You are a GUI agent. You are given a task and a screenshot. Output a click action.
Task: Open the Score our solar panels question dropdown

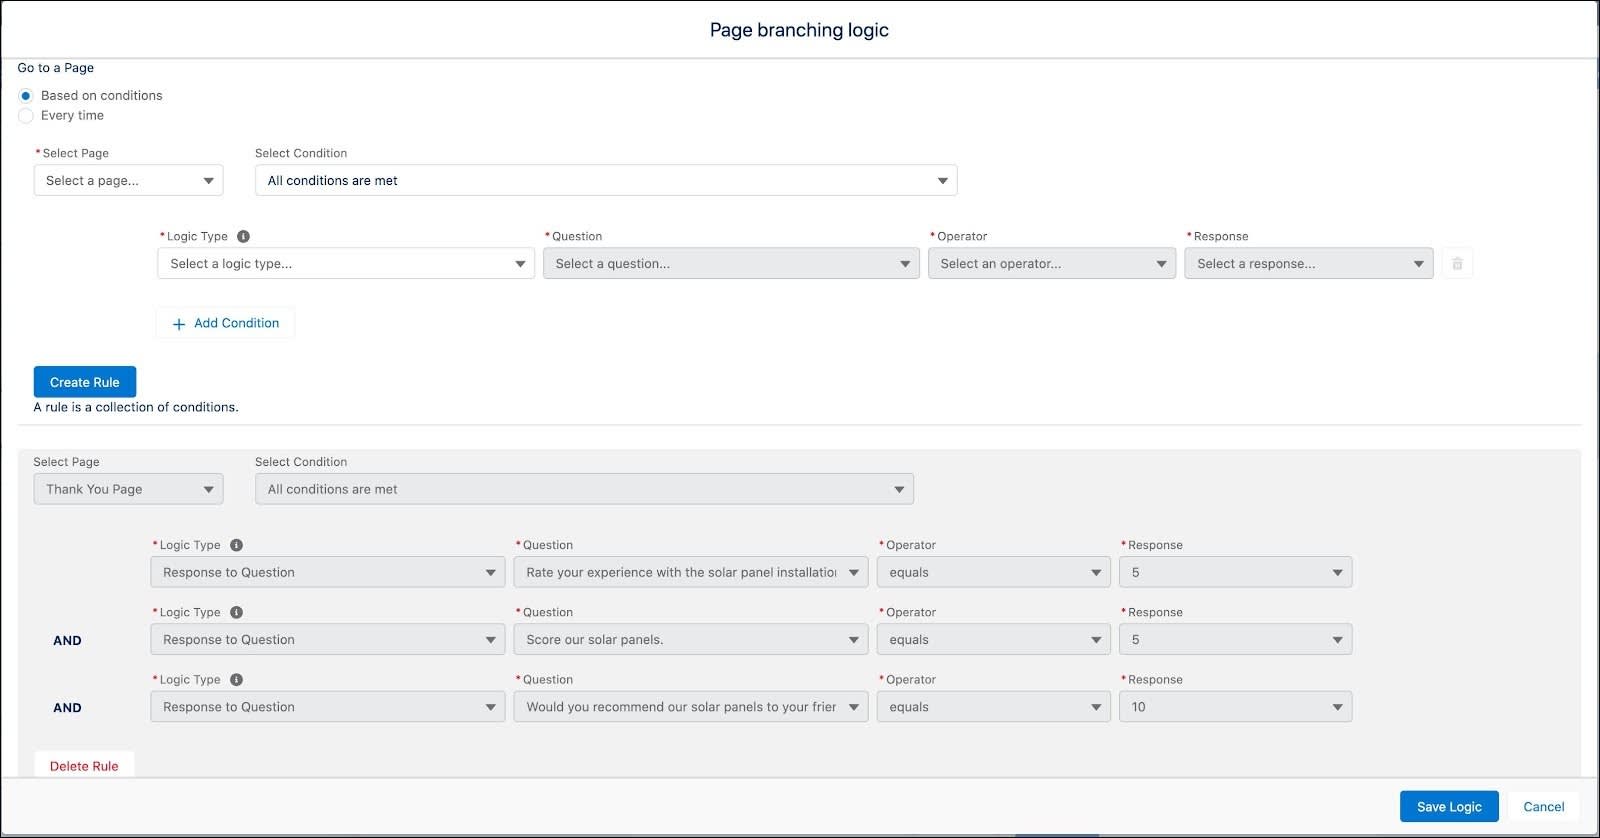(x=691, y=639)
